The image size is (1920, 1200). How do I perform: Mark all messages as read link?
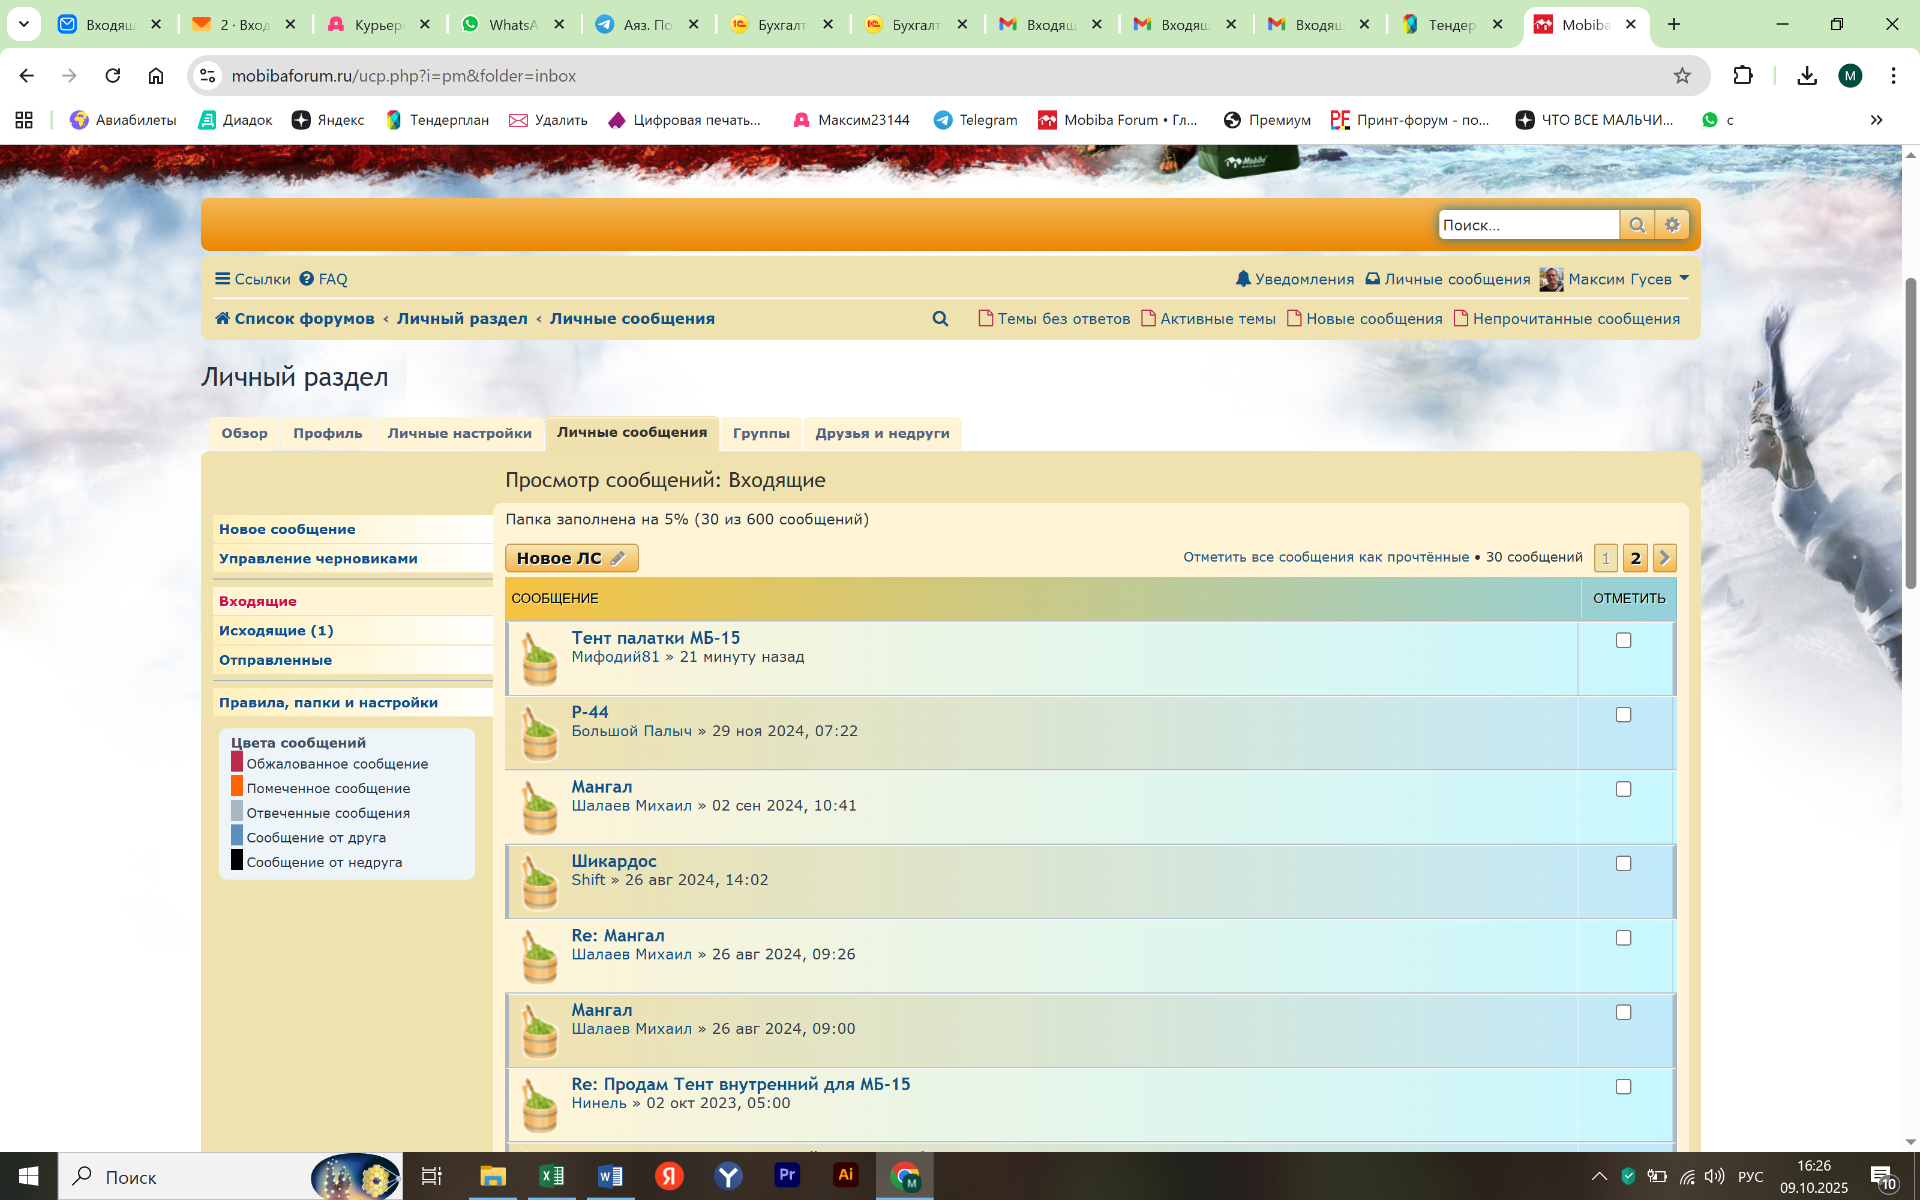pos(1326,557)
